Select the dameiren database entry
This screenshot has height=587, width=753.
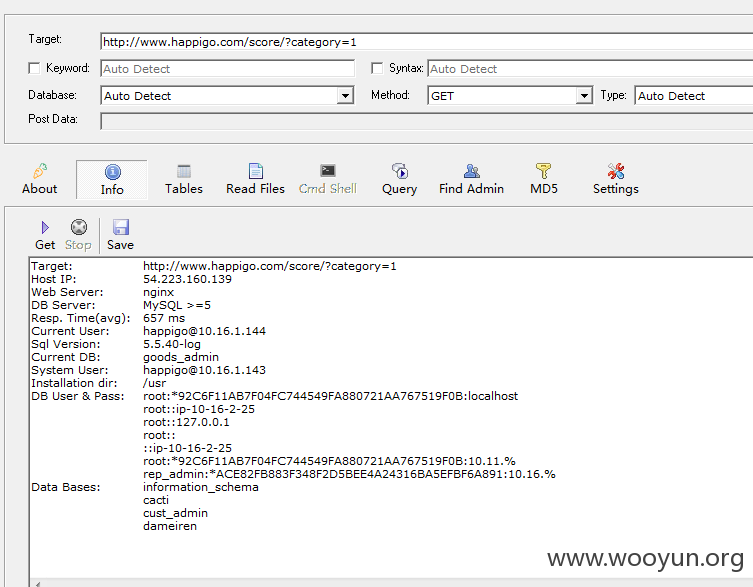pos(170,526)
